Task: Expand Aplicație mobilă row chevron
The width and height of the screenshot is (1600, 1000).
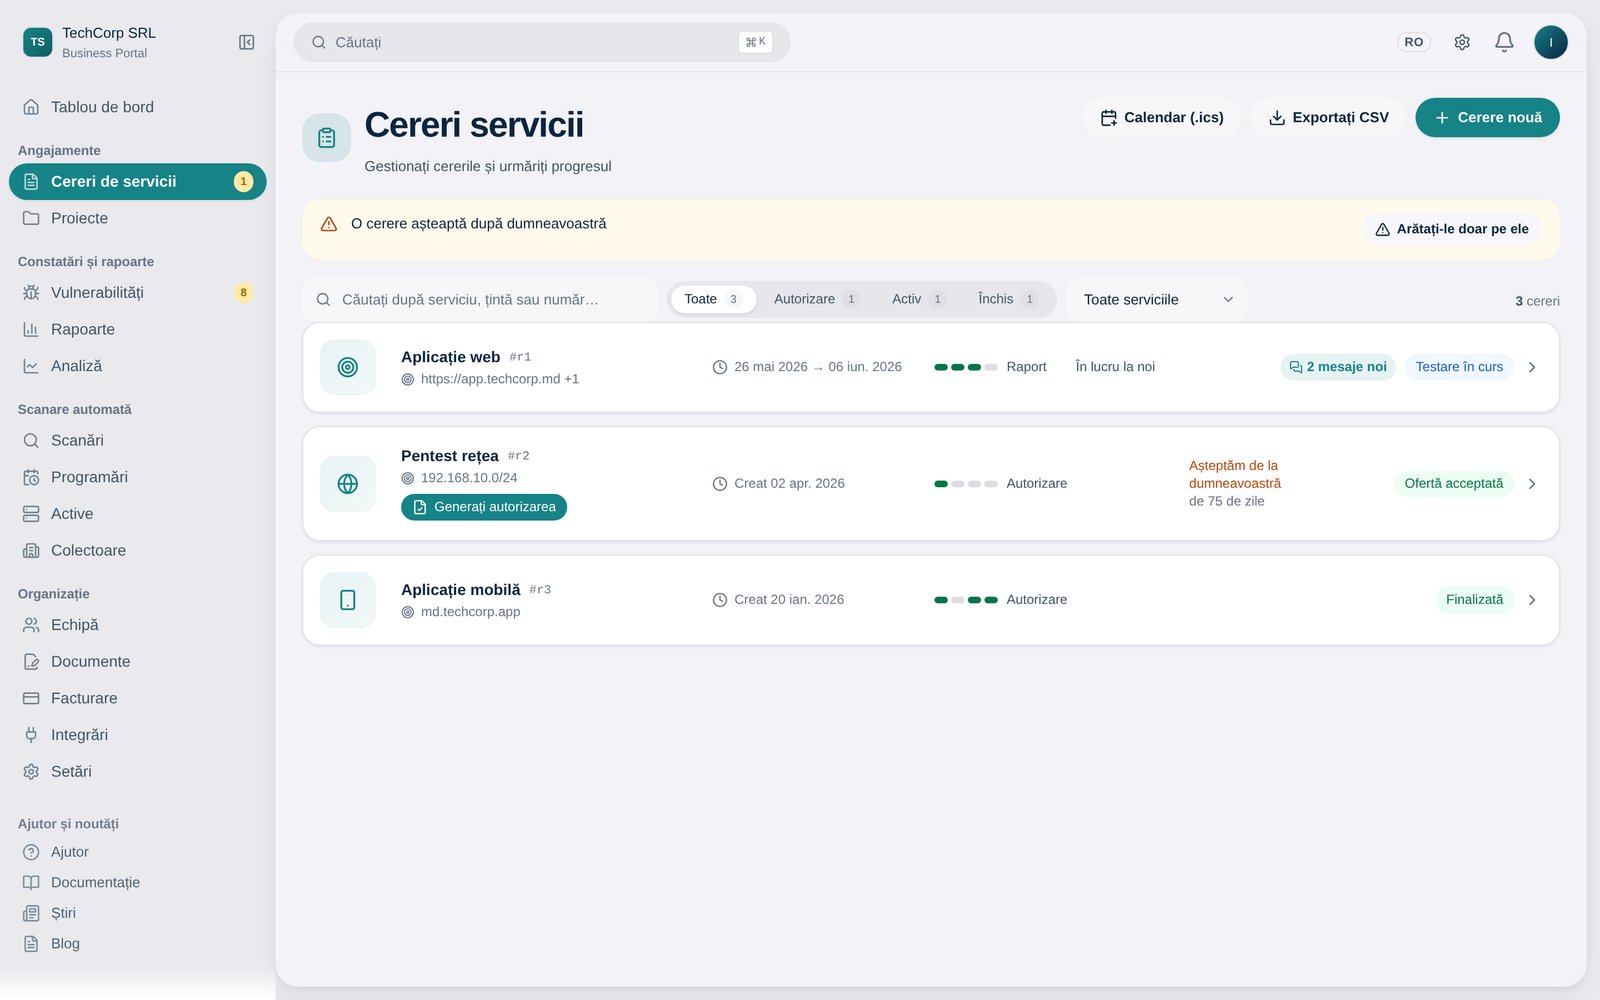Action: (x=1532, y=600)
